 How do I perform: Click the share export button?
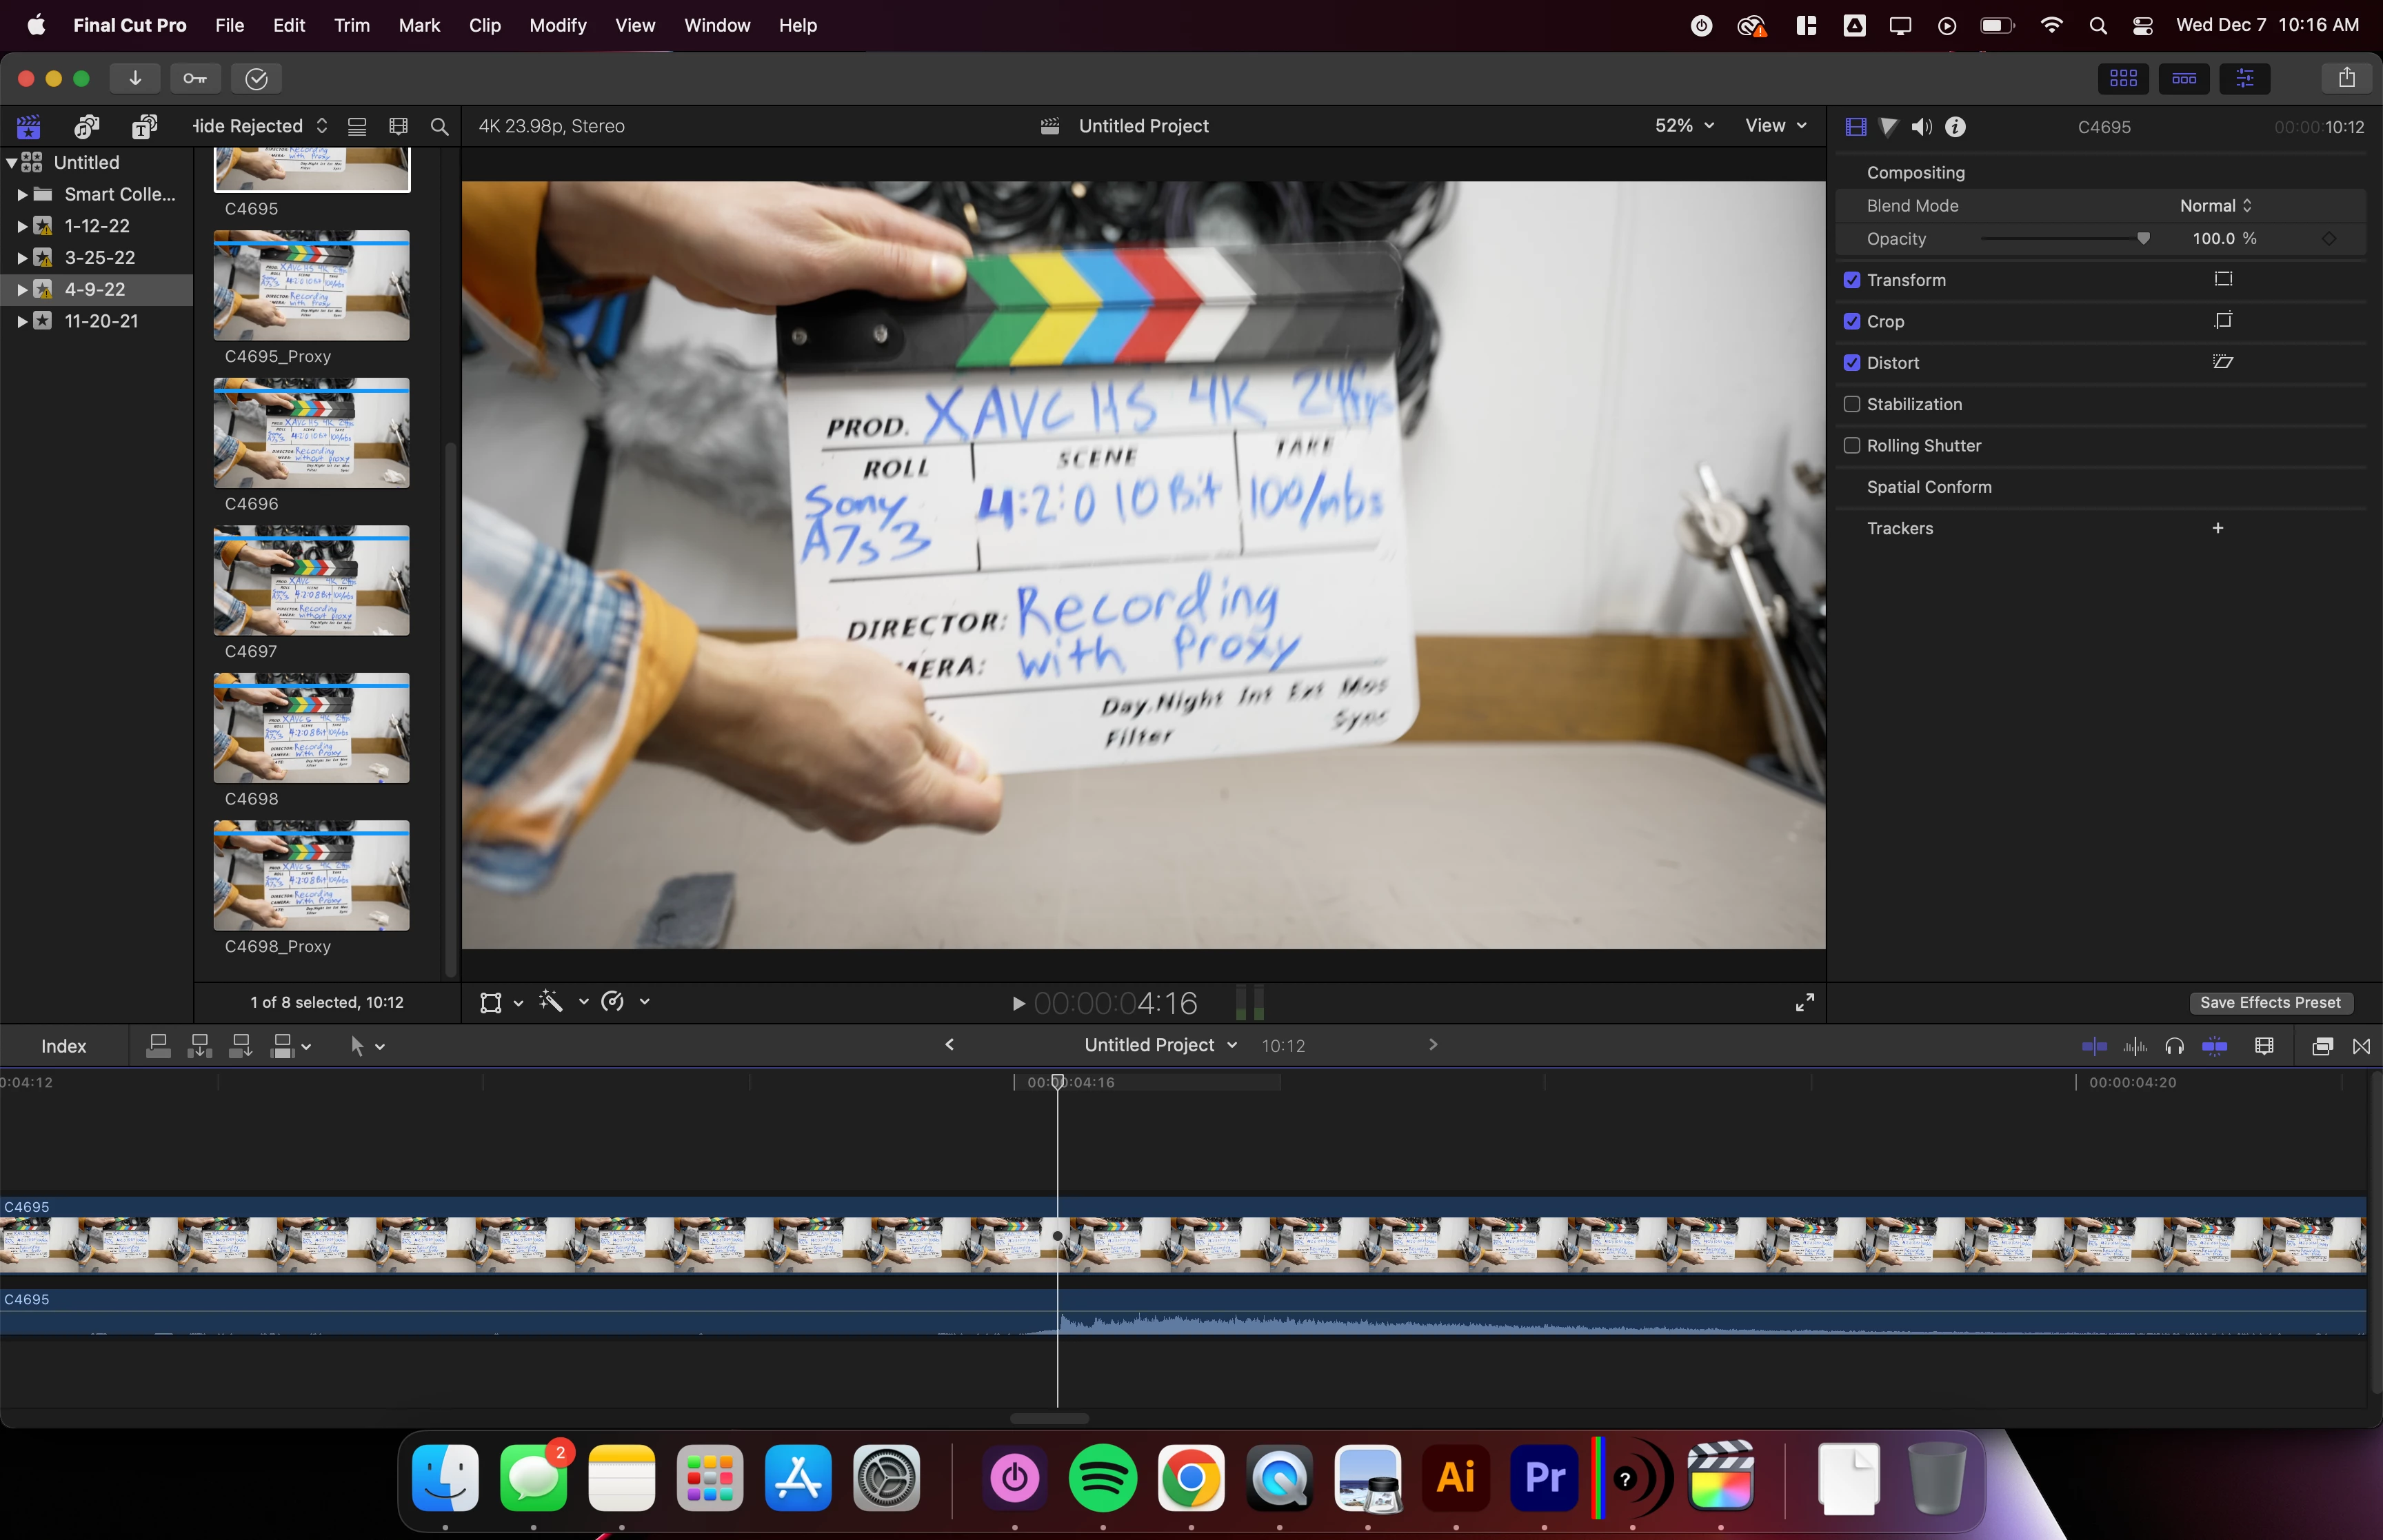click(x=2346, y=78)
